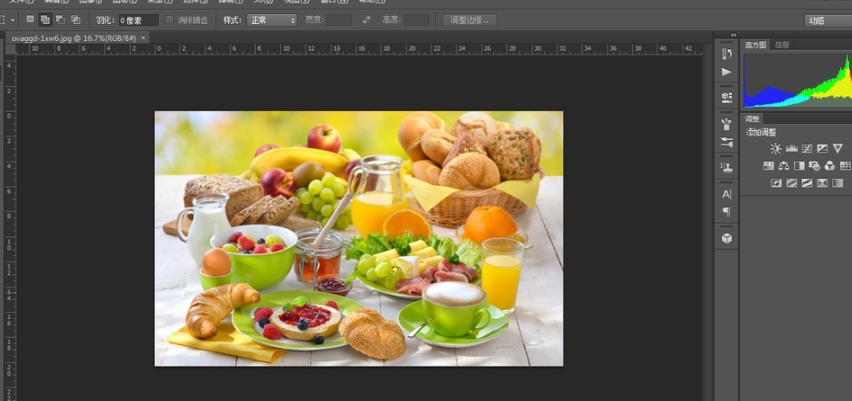852x401 pixels.
Task: Switch to the 直方图 Histogram tab
Action: 755,45
